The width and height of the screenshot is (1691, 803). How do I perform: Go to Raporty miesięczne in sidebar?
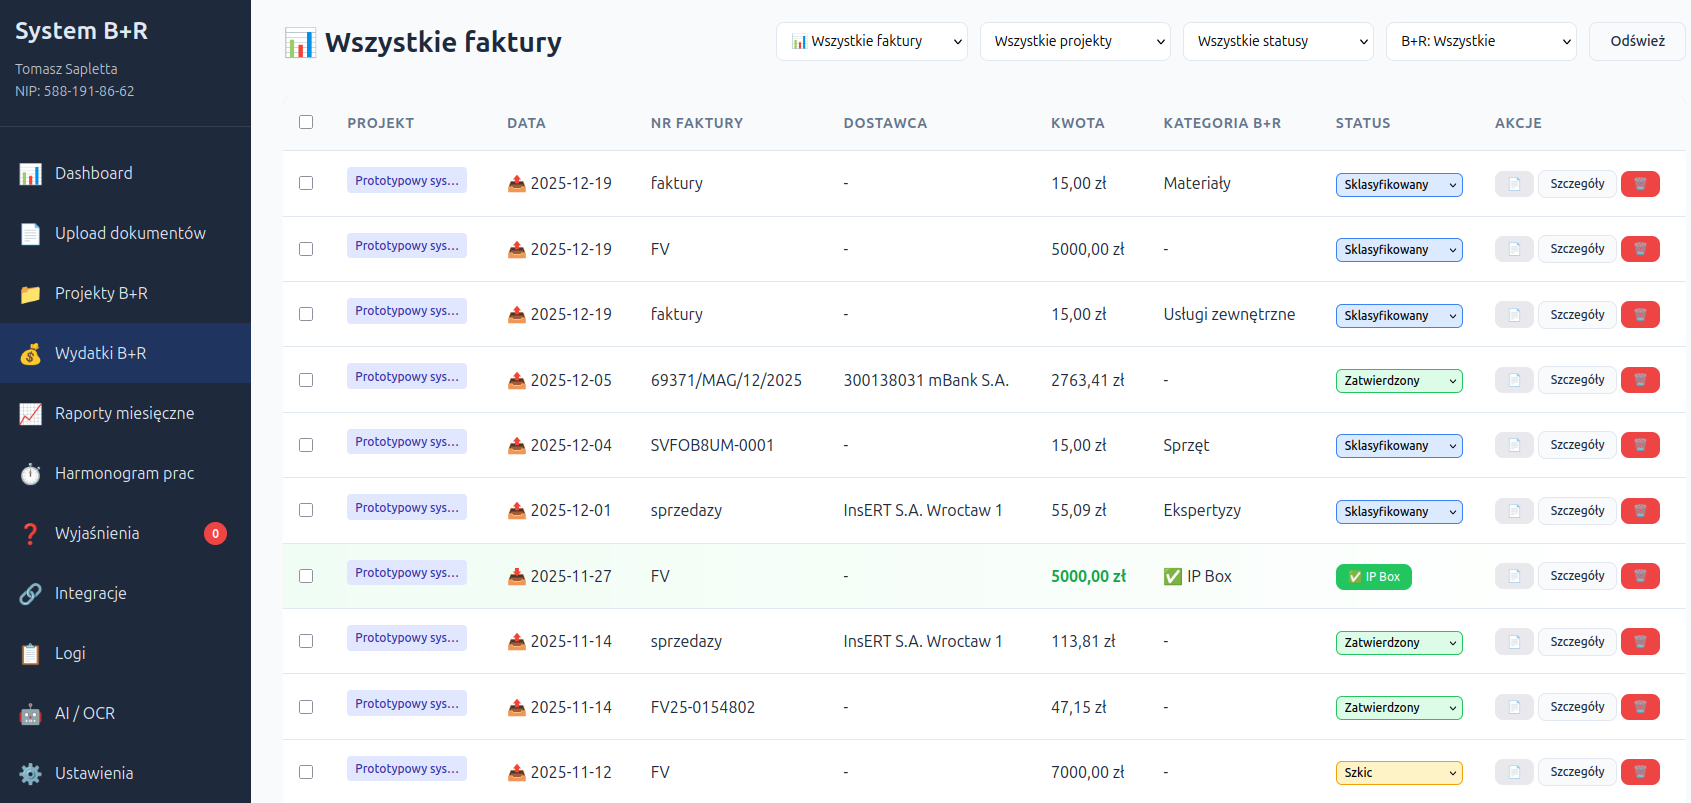(x=124, y=413)
